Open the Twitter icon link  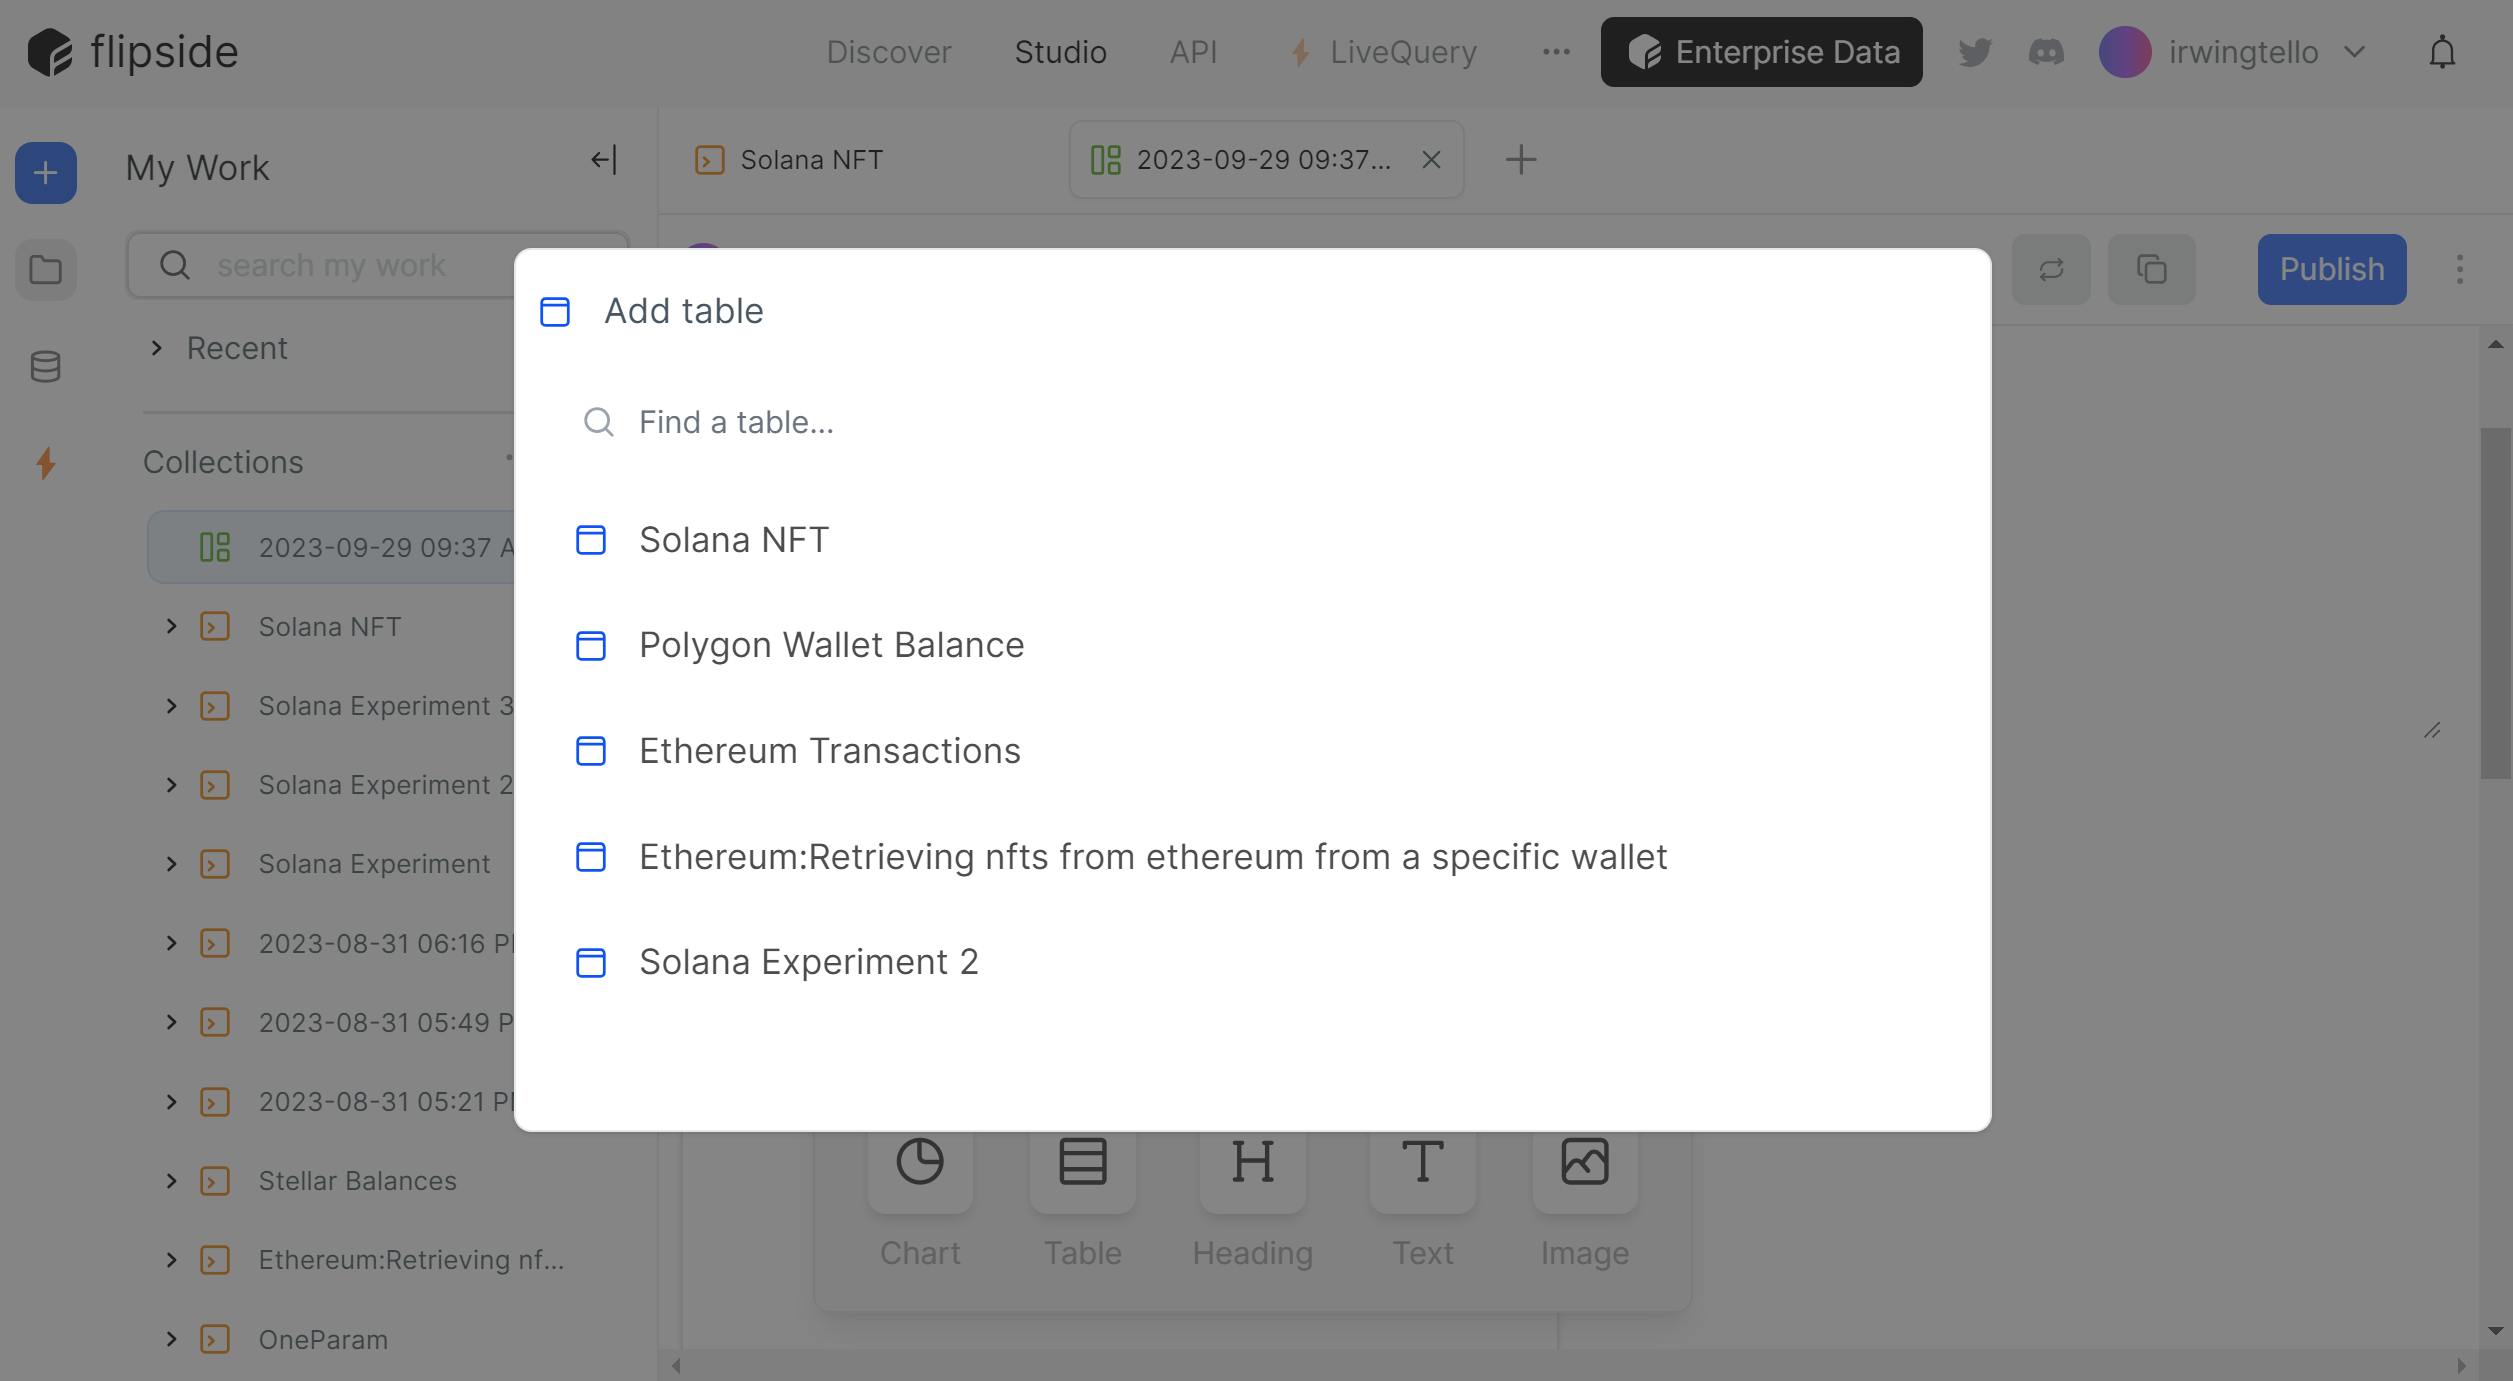click(1974, 52)
